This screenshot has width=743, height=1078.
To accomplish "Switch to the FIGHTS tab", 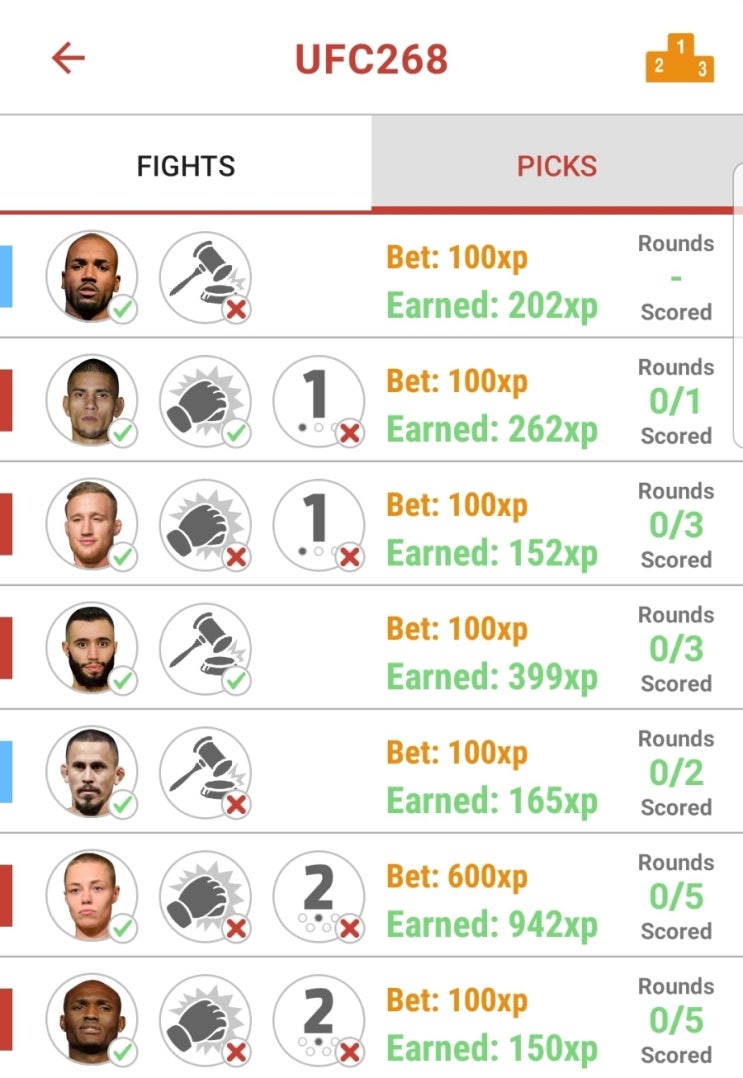I will tap(186, 166).
